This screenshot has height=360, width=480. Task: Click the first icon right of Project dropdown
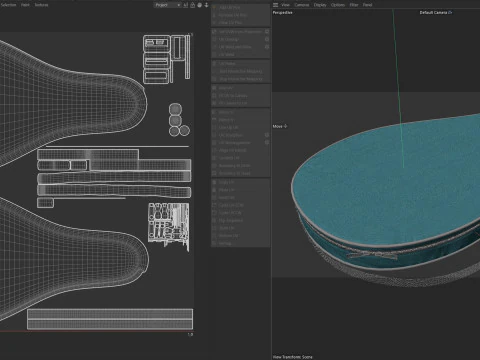click(x=186, y=5)
